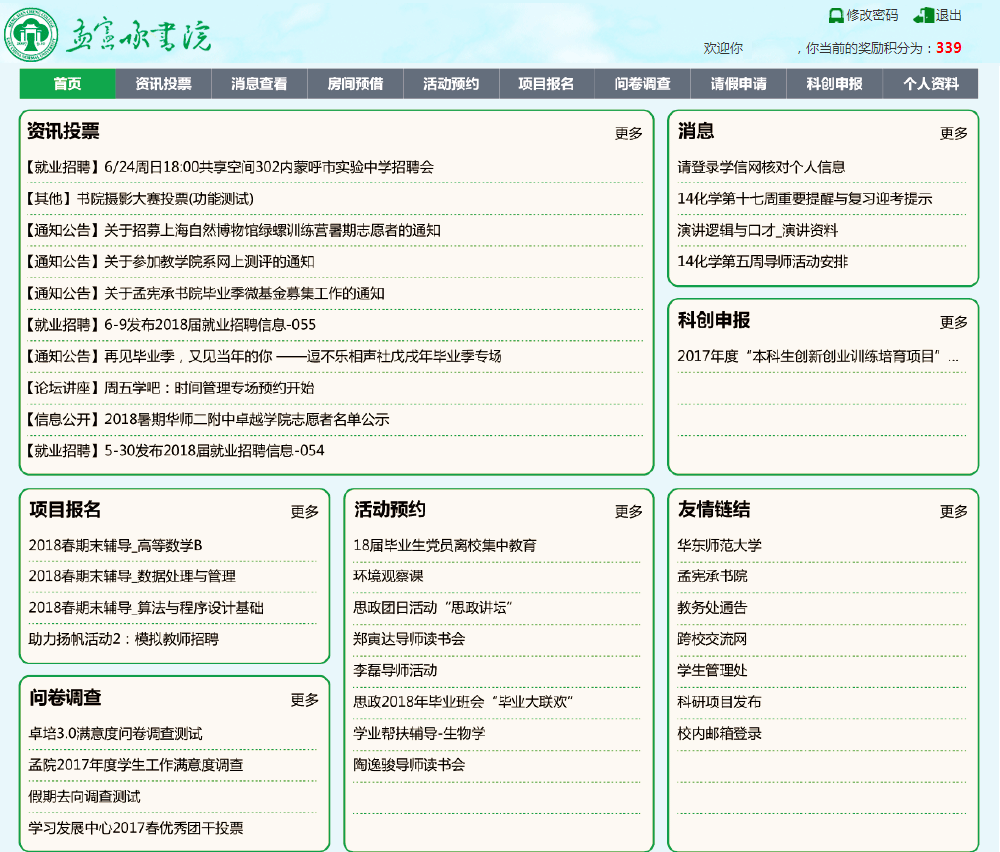Open 18届毕业生党员离校集中教育
Screen dimensions: 1000x852
[x=445, y=545]
